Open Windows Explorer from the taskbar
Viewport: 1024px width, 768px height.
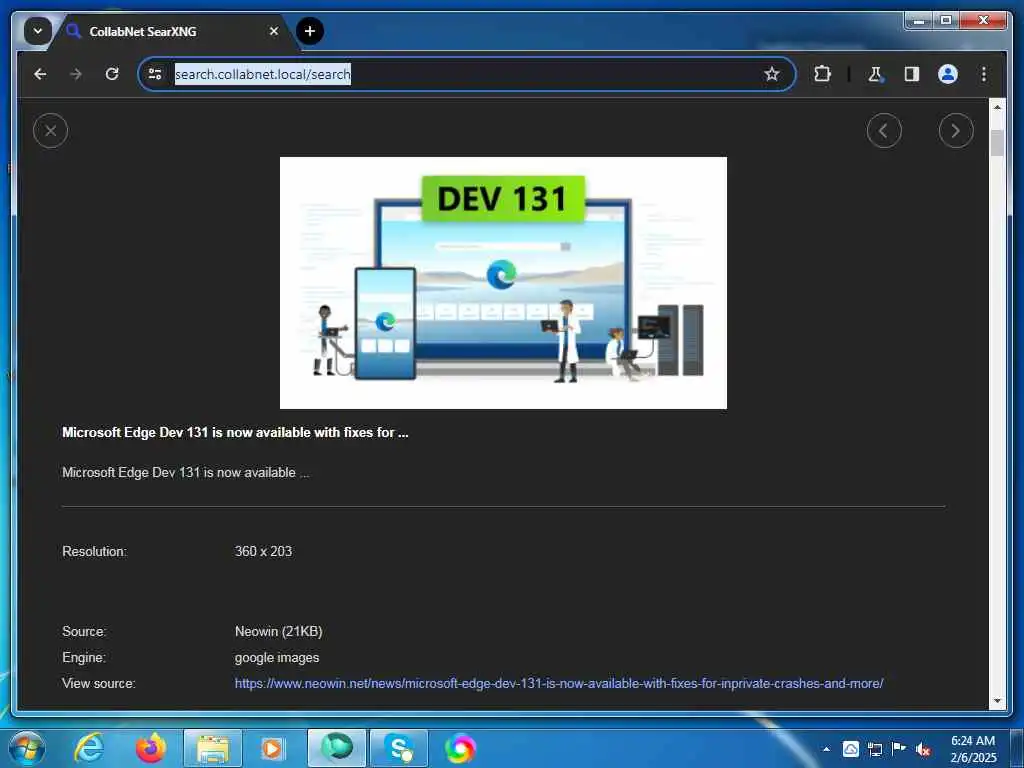tap(213, 748)
